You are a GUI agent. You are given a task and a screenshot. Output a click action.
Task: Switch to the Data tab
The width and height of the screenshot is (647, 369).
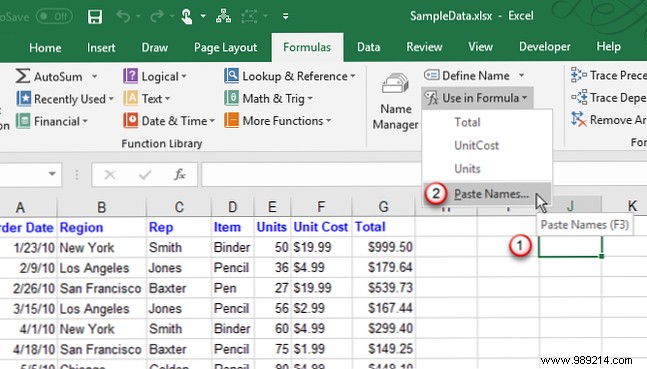[368, 47]
